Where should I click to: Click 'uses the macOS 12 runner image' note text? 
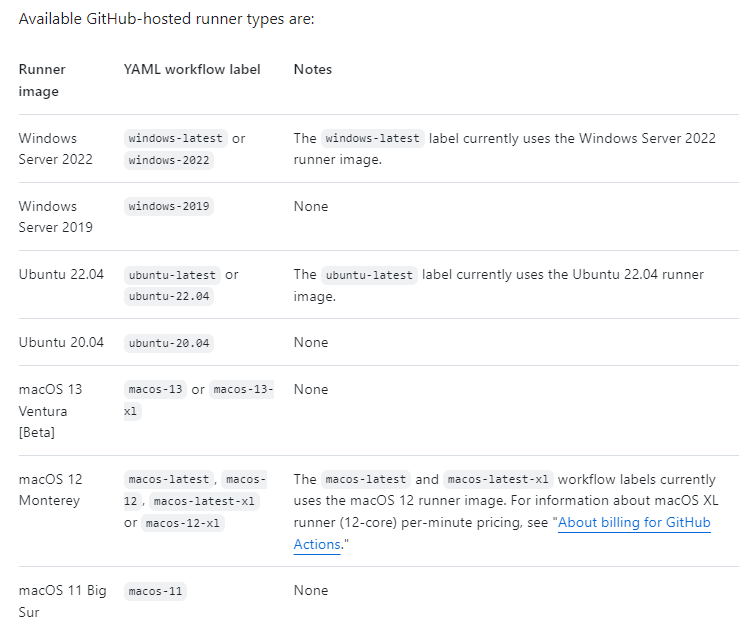400,501
